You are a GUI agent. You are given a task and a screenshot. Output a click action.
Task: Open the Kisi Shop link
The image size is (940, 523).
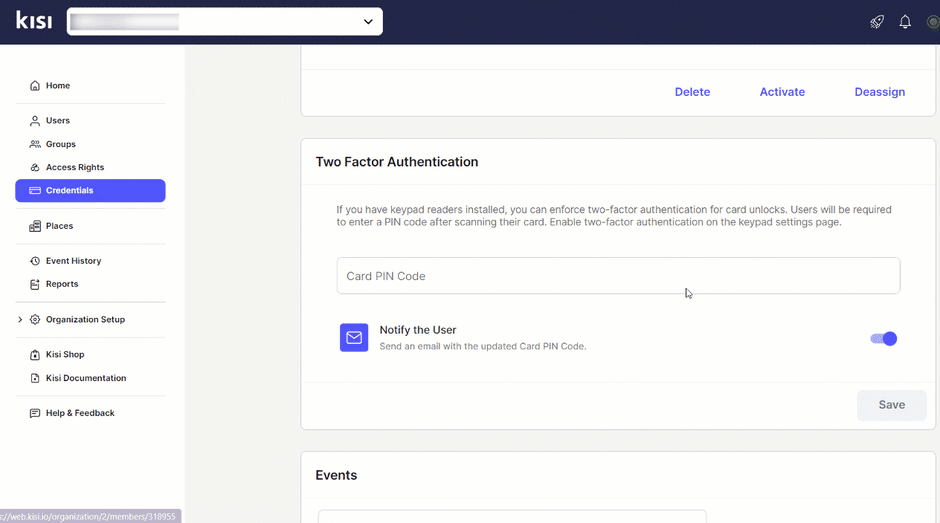click(x=65, y=354)
